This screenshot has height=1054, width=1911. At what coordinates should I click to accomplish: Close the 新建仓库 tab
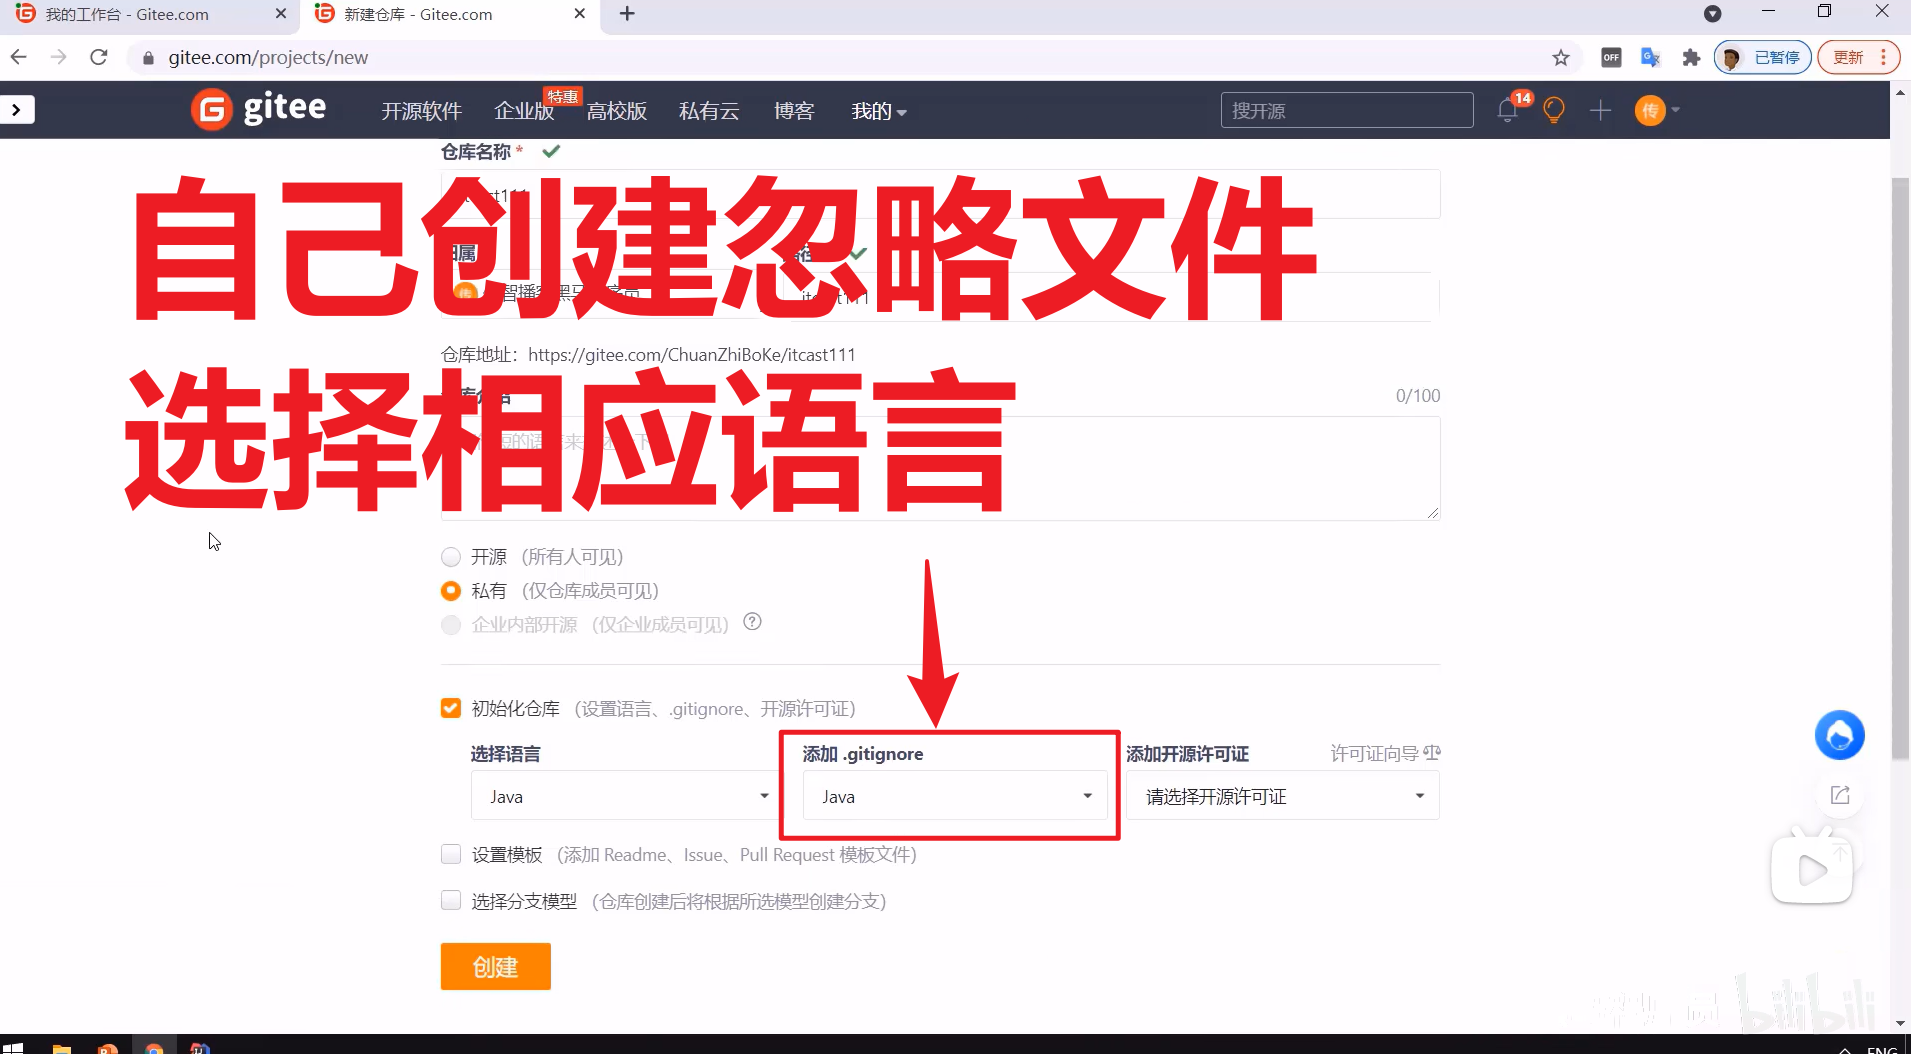580,14
